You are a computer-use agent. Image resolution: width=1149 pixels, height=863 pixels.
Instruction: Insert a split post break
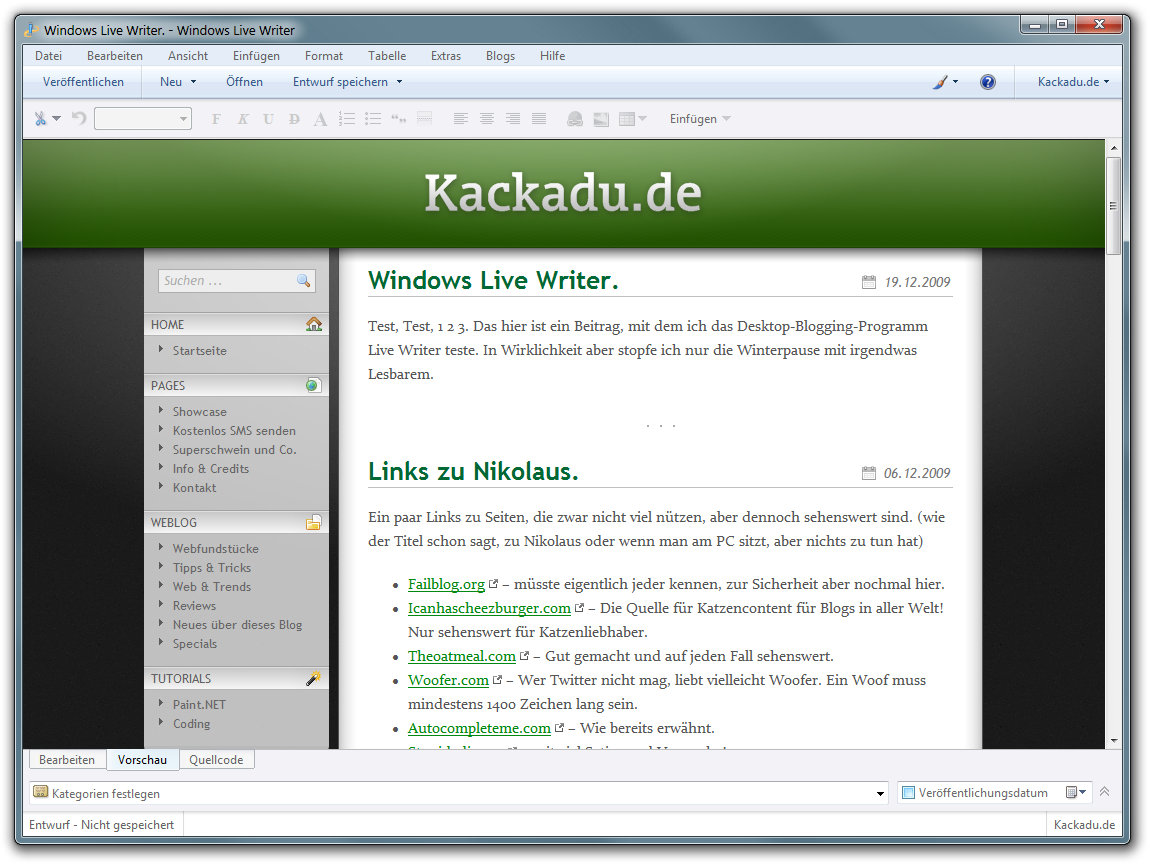click(x=424, y=119)
